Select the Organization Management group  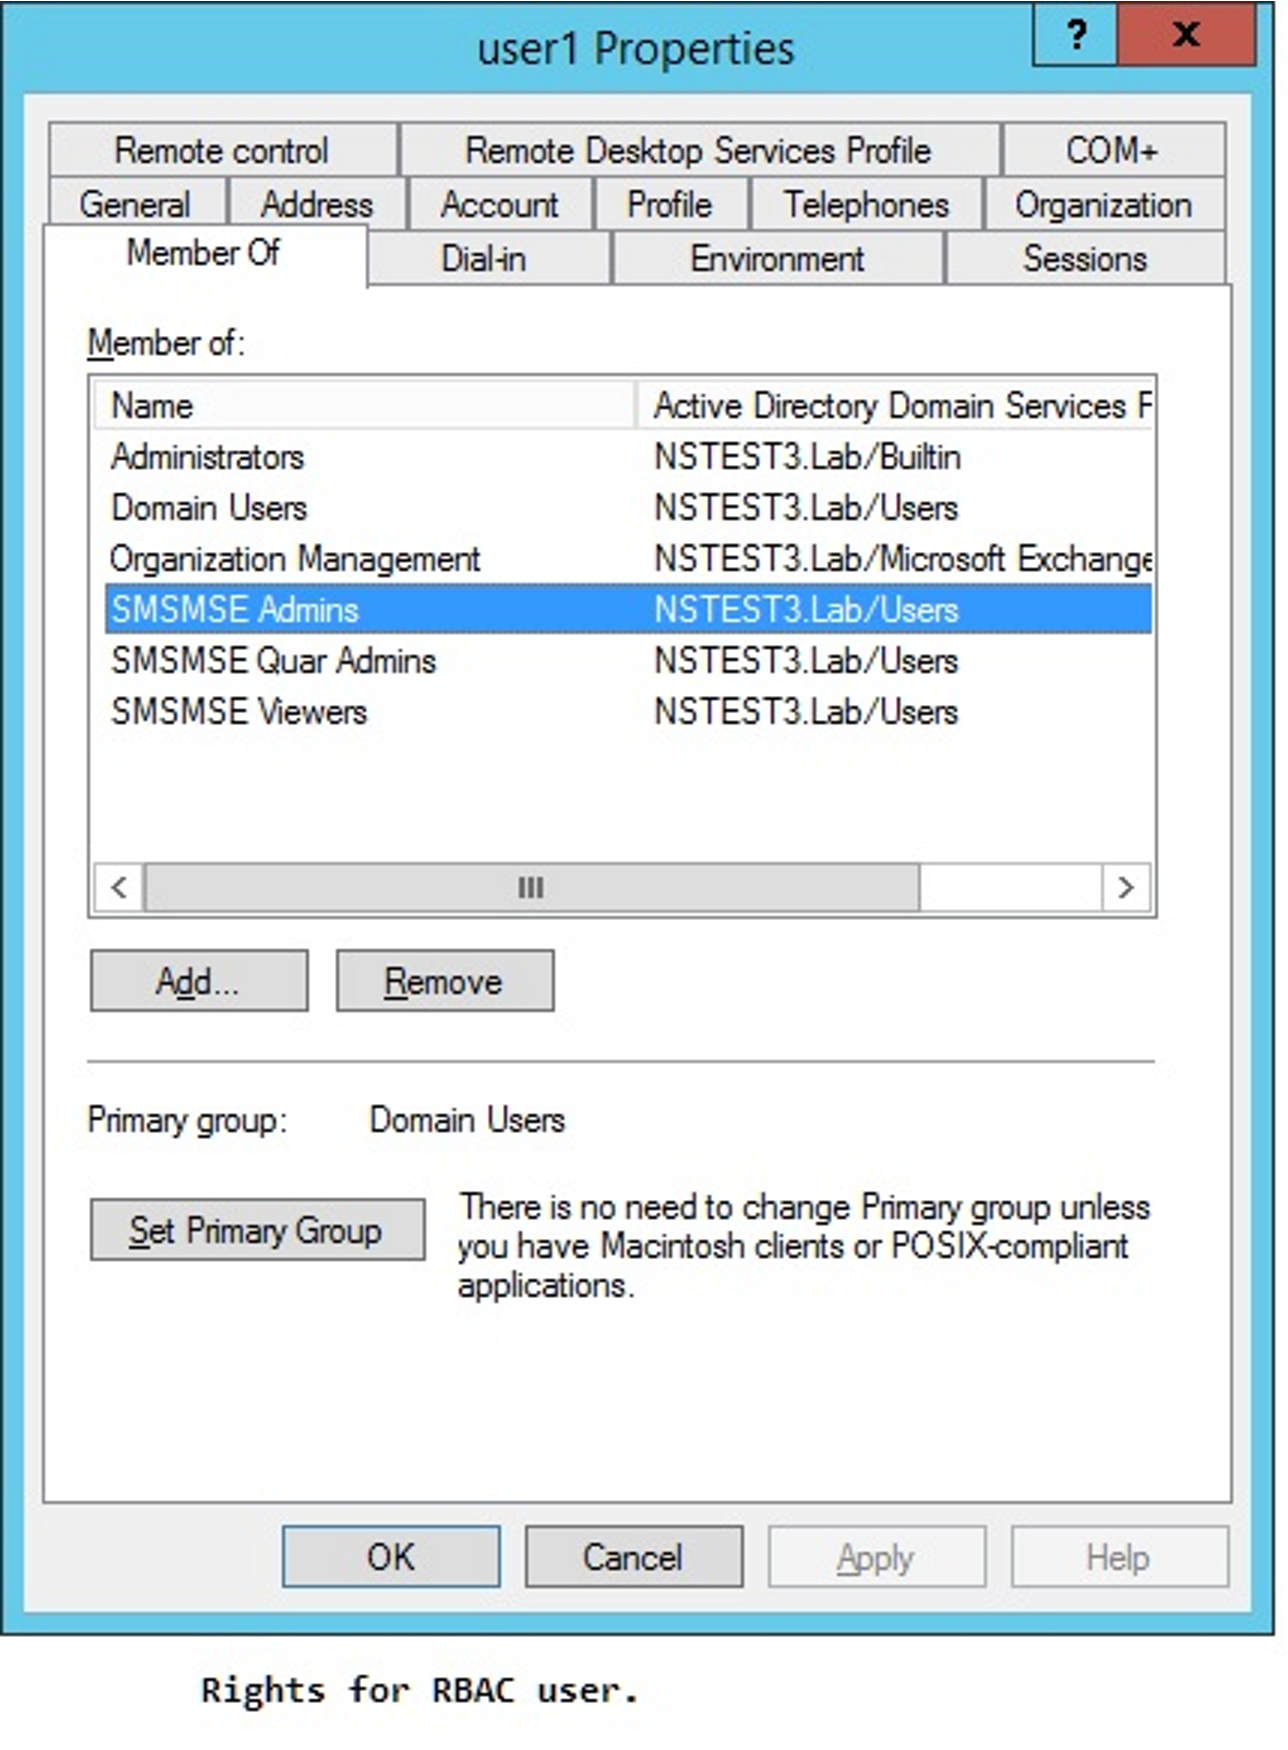pos(628,559)
